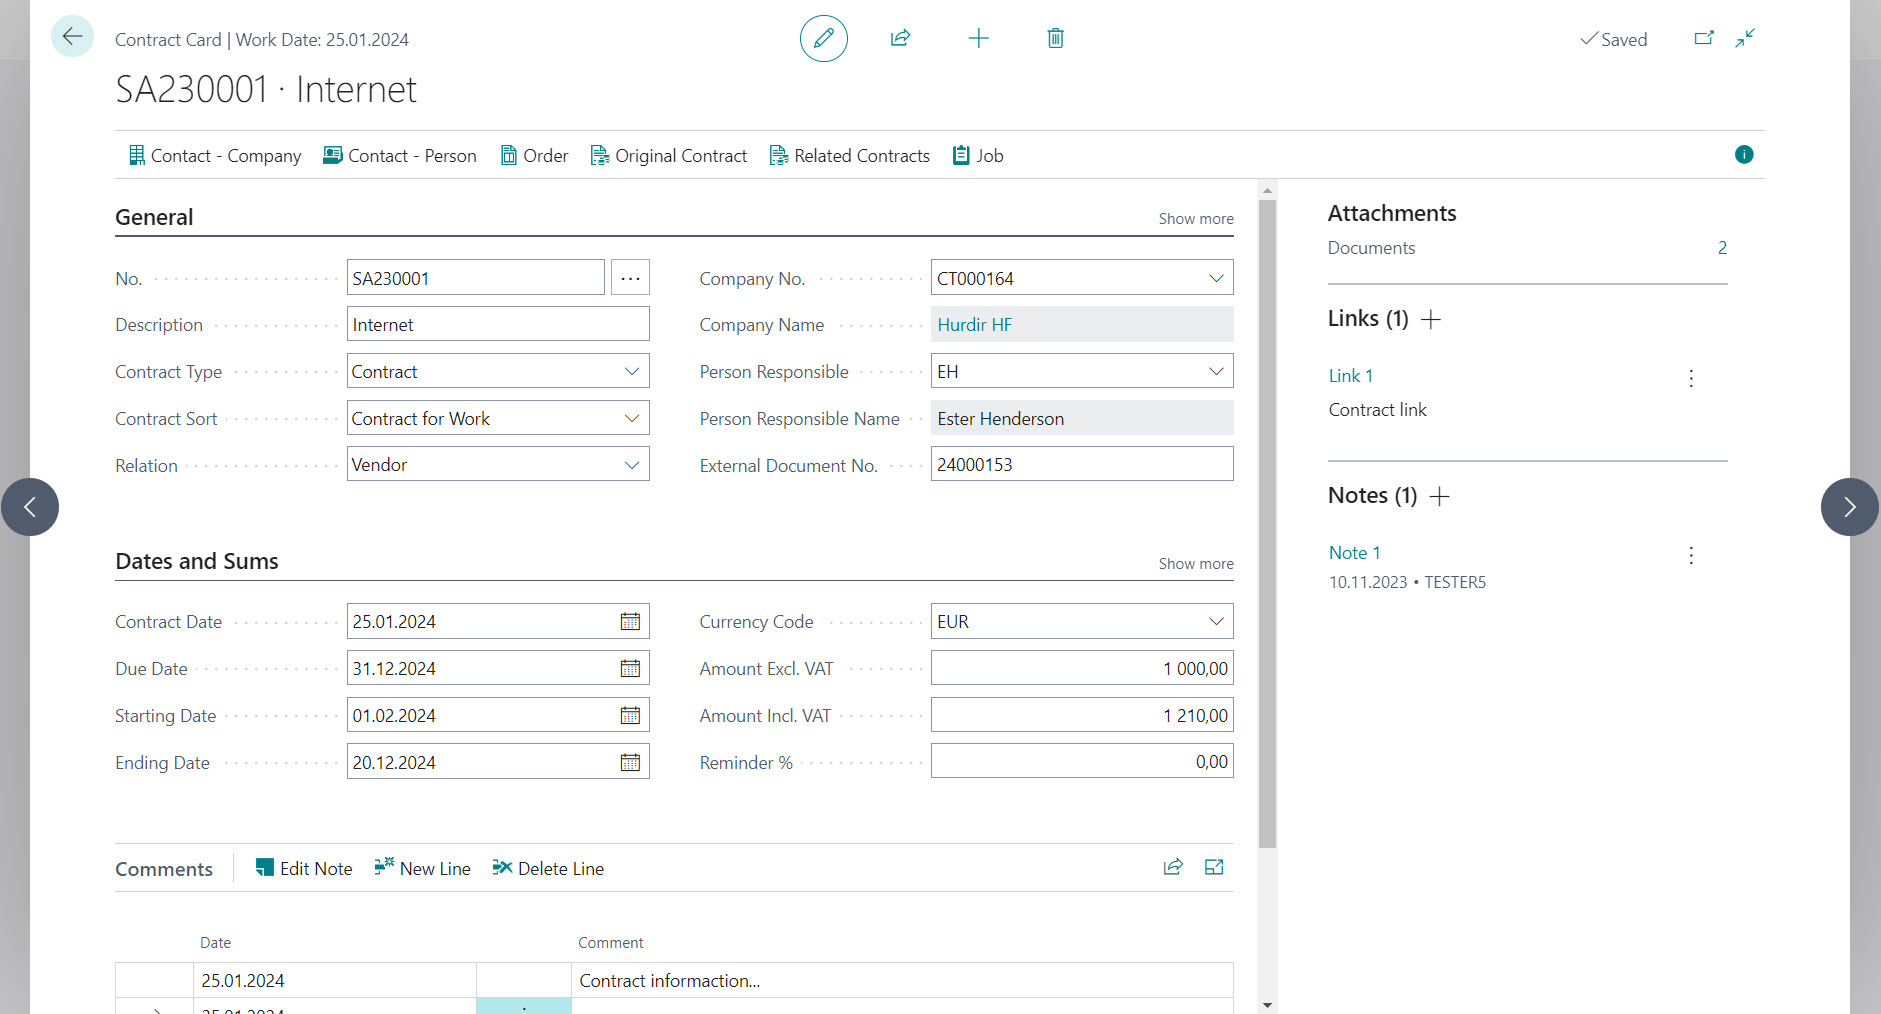Show more fields in General section
Viewport: 1881px width, 1014px height.
[x=1195, y=219]
